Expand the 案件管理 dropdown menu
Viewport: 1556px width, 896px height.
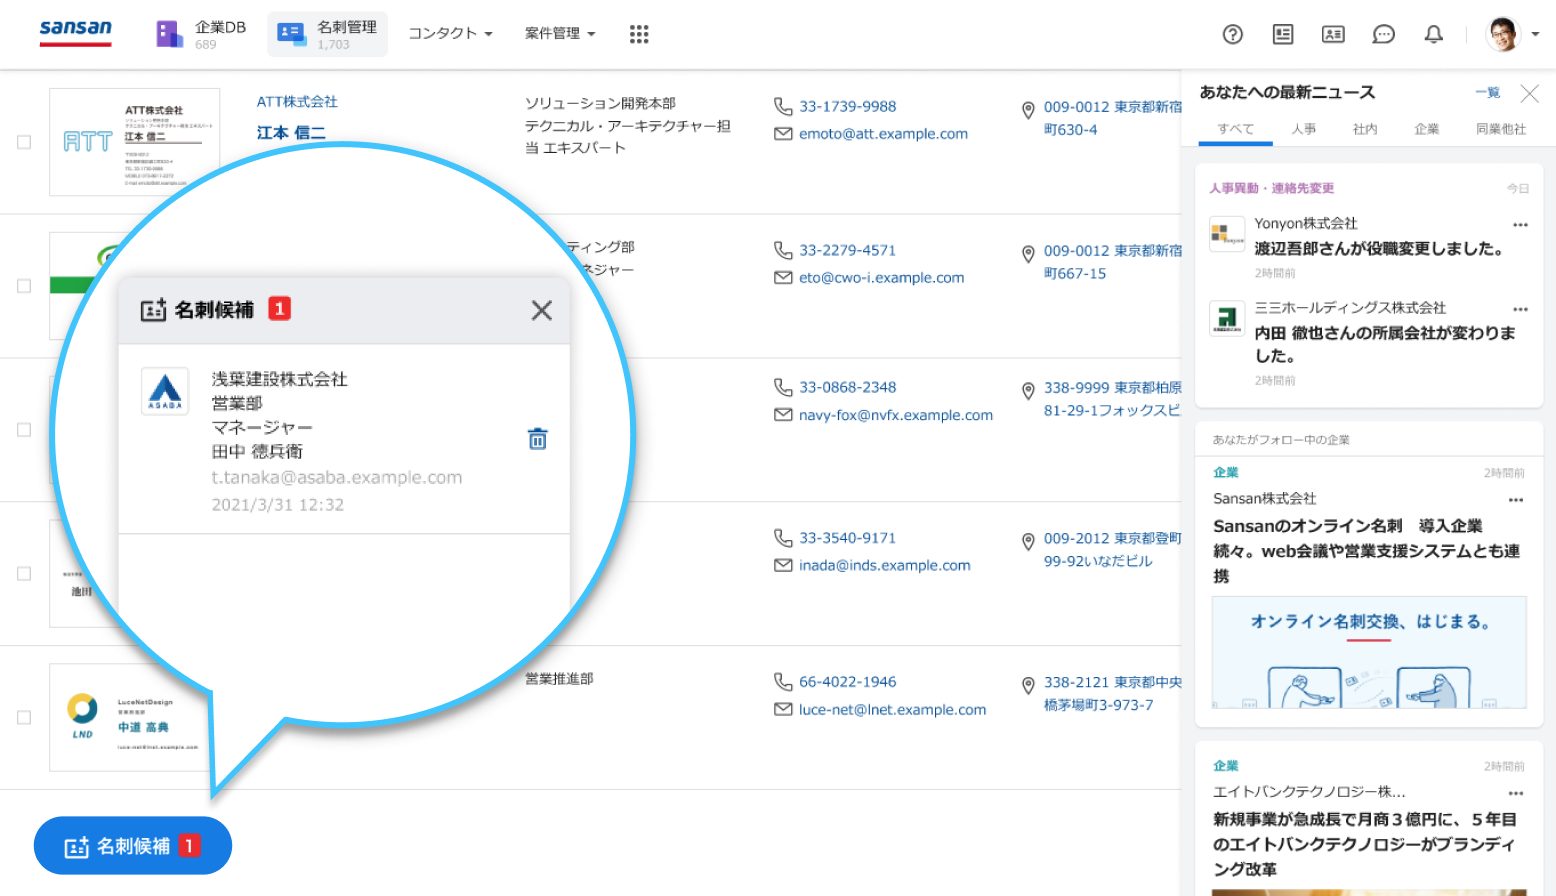tap(560, 34)
